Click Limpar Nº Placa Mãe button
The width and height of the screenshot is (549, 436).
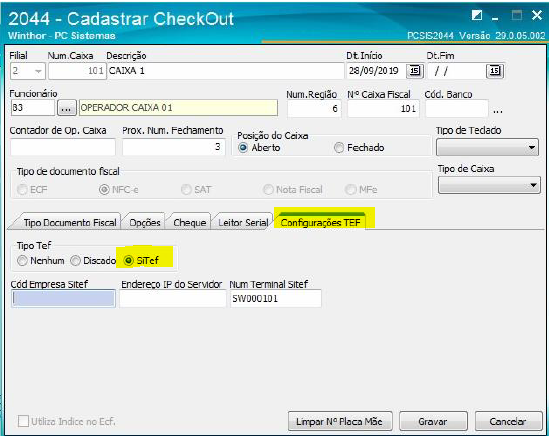(340, 421)
